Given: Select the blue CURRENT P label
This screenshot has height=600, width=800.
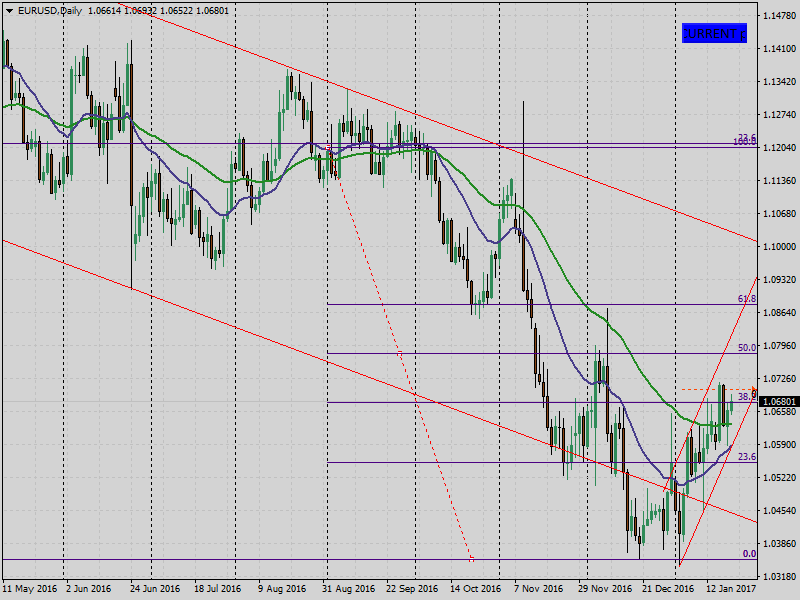Looking at the screenshot, I should click(x=714, y=34).
